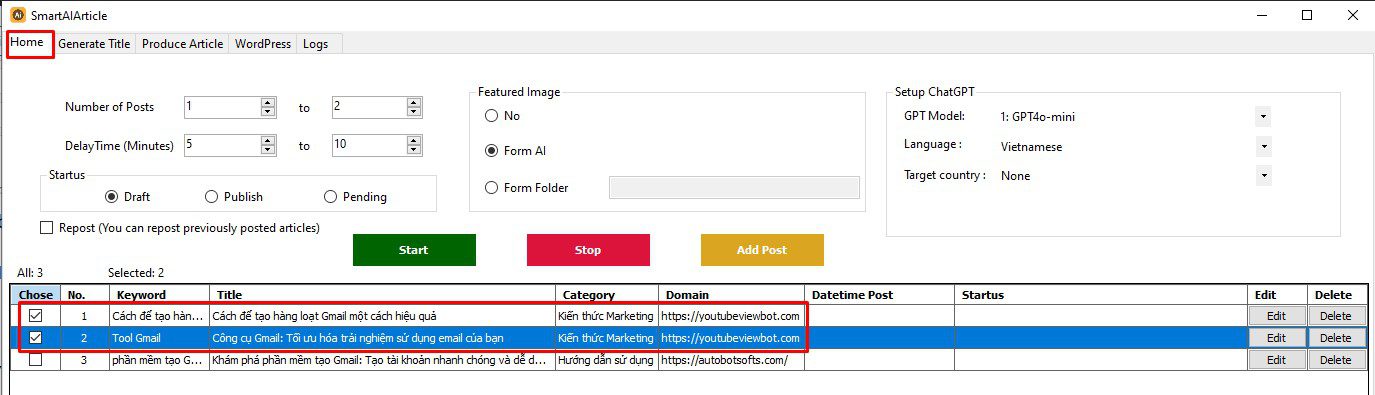Click the Form Folder path field
Image resolution: width=1375 pixels, height=395 pixels.
tap(734, 187)
